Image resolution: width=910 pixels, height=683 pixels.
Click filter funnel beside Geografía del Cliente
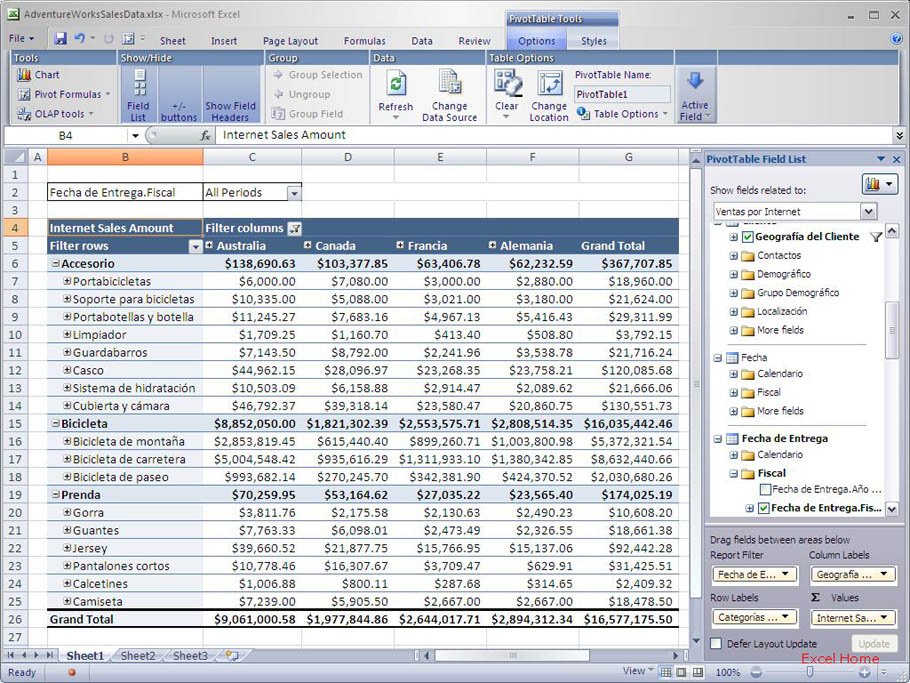876,236
